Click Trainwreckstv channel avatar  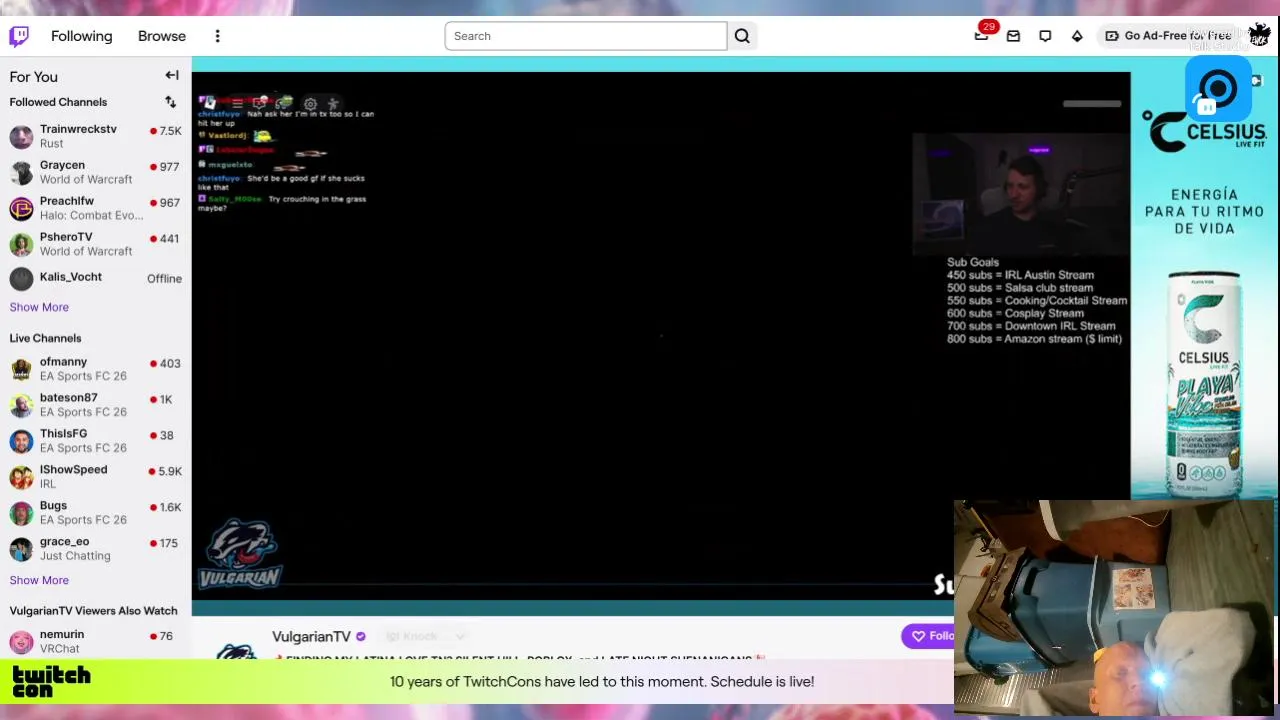tap(21, 137)
